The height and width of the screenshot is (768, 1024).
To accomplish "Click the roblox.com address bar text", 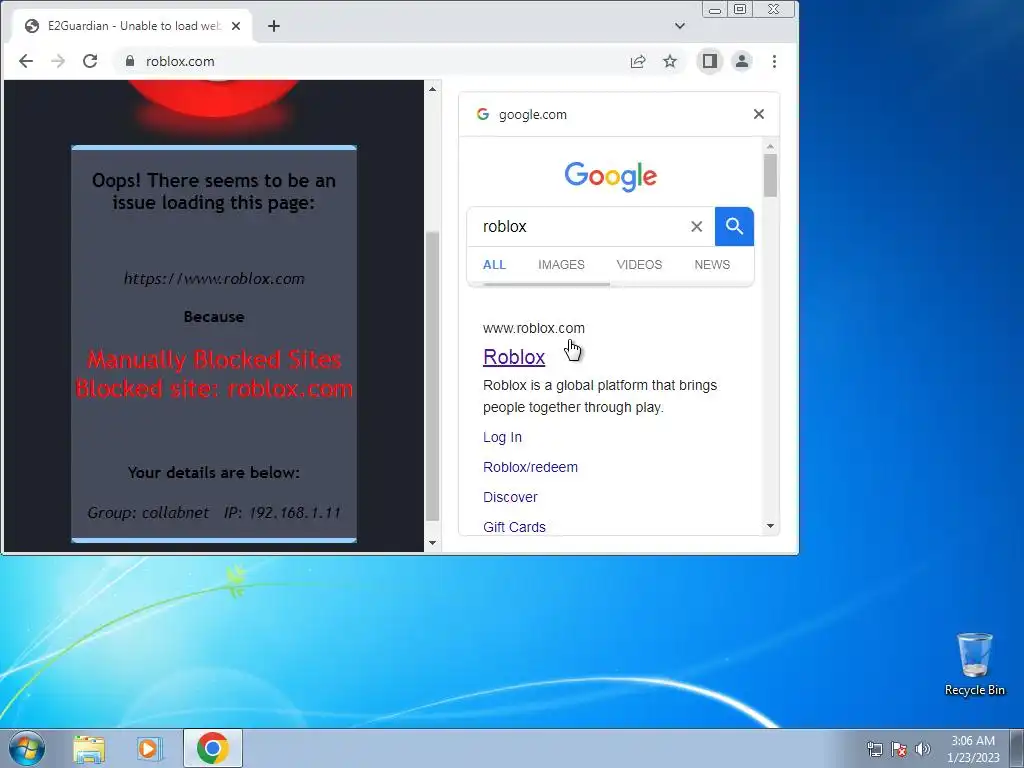I will 180,61.
